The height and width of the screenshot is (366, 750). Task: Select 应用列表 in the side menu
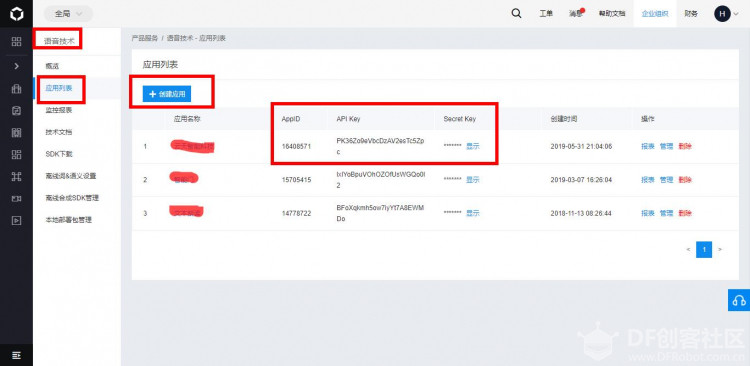[x=59, y=88]
